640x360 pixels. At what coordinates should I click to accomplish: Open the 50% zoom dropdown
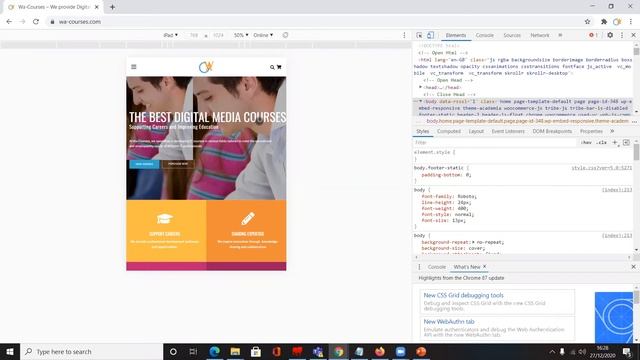tap(241, 35)
